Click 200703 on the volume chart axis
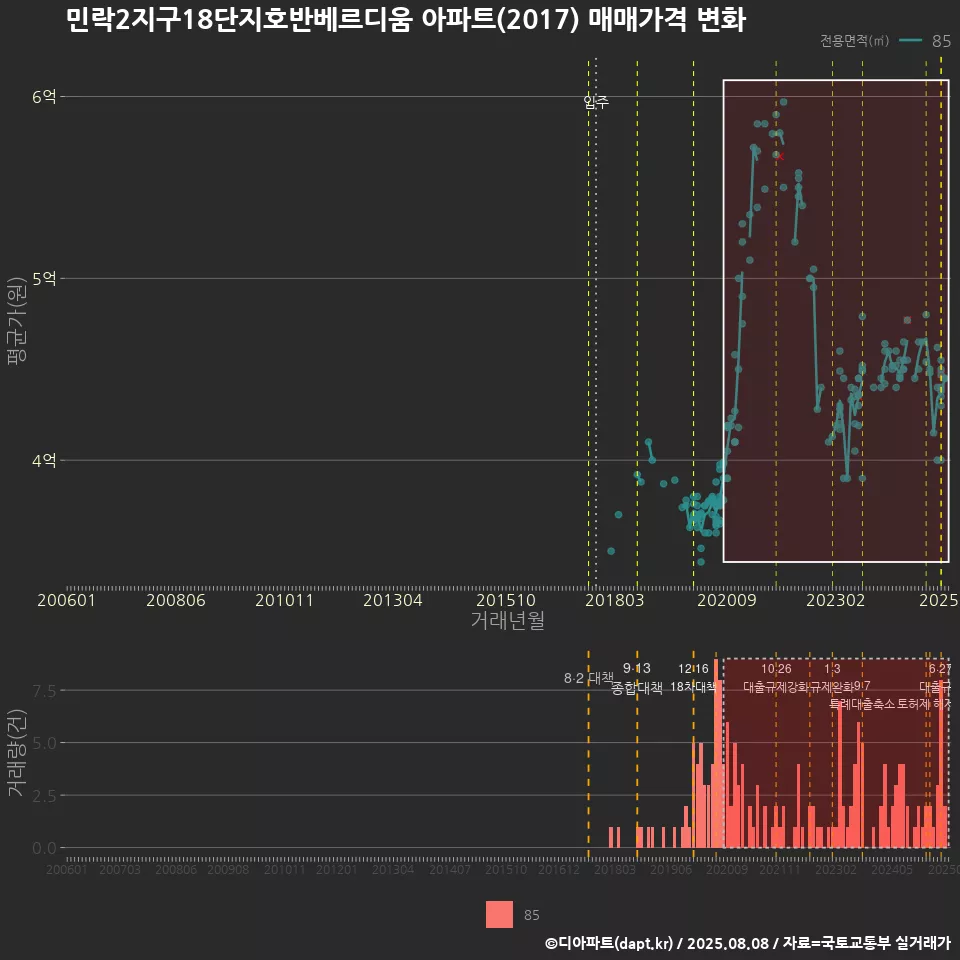 click(x=119, y=869)
